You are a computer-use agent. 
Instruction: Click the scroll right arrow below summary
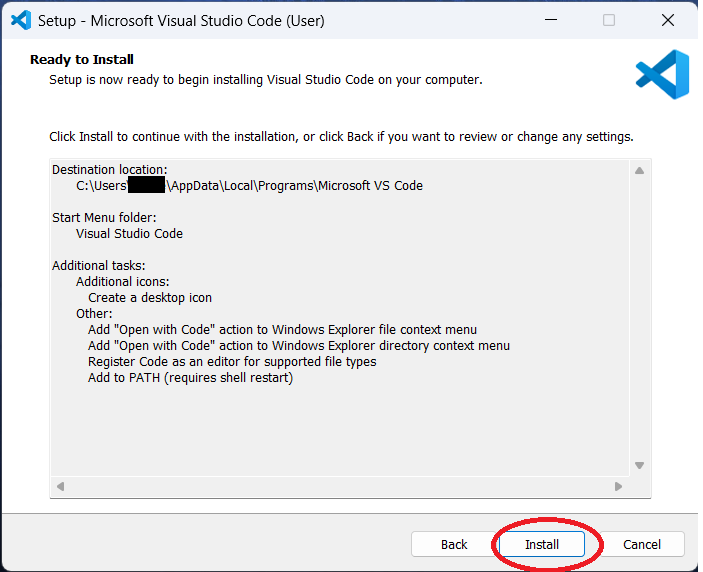pyautogui.click(x=619, y=487)
